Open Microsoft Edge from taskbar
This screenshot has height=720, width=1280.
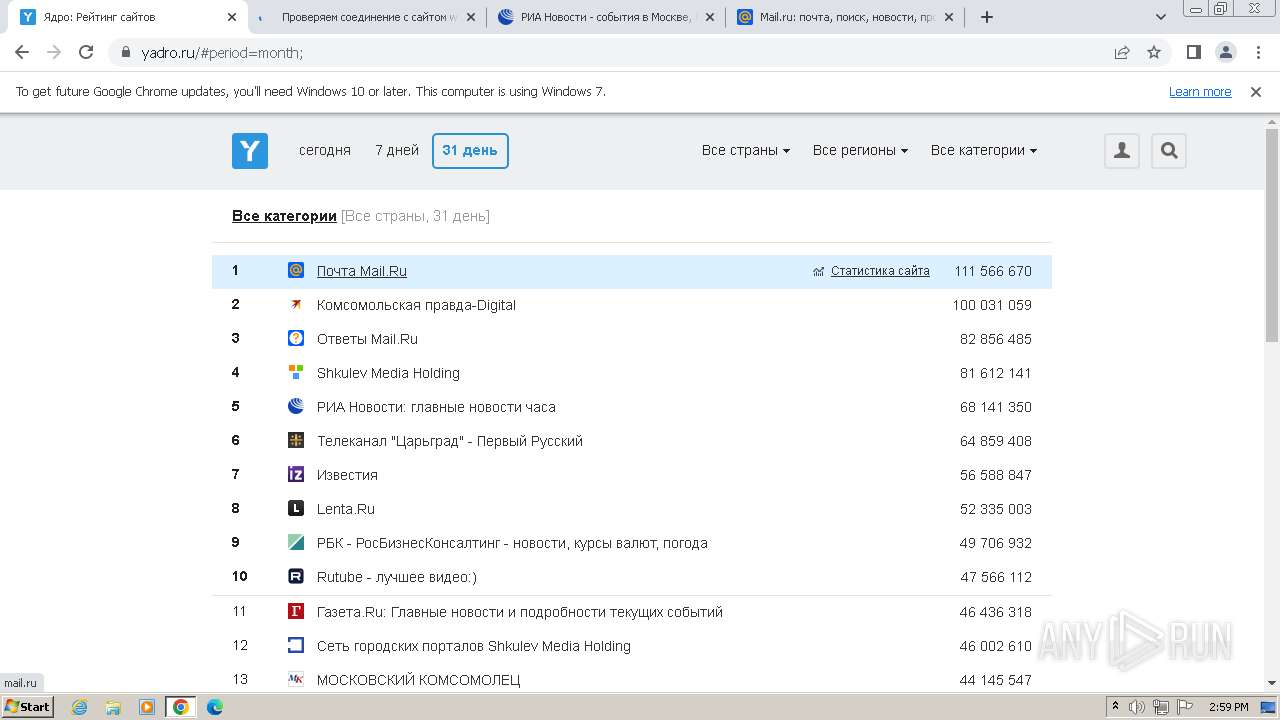click(214, 707)
